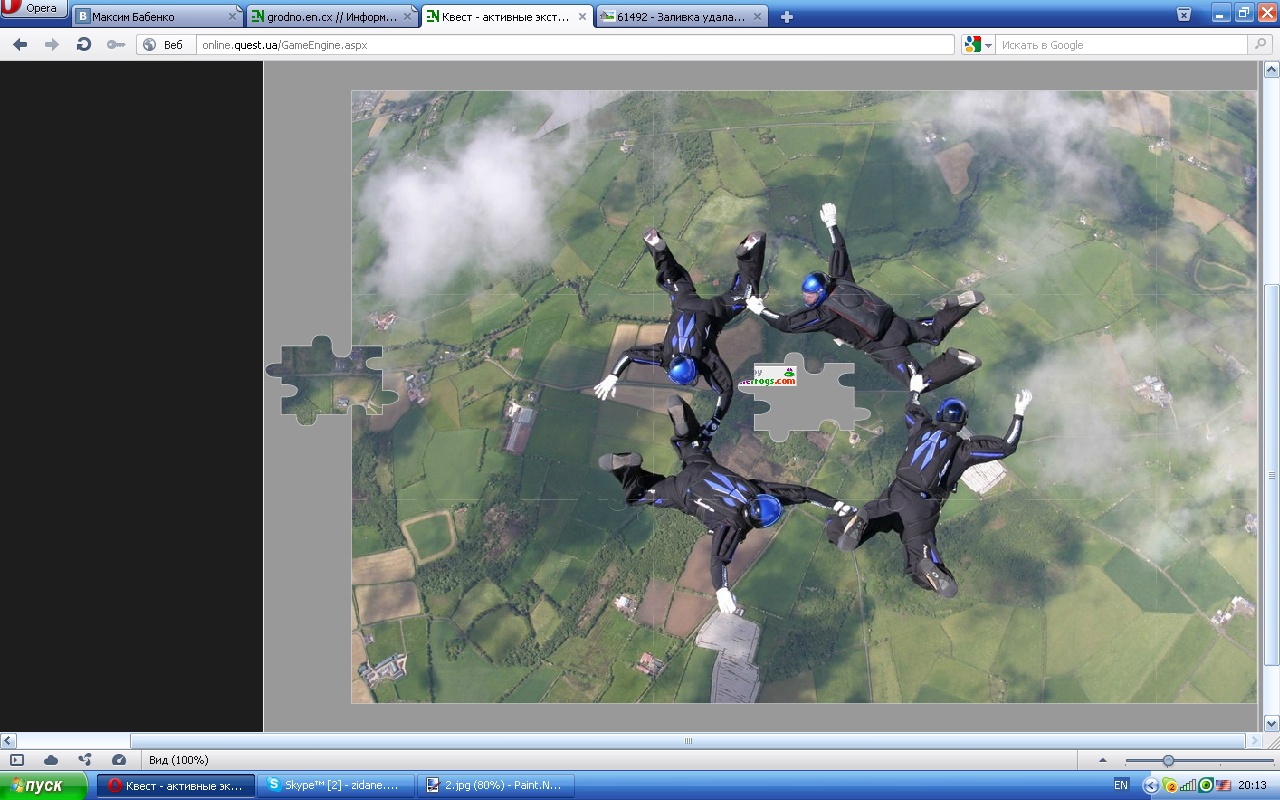This screenshot has height=800, width=1280.
Task: Click the horizontal scrollbar thumb
Action: 688,741
